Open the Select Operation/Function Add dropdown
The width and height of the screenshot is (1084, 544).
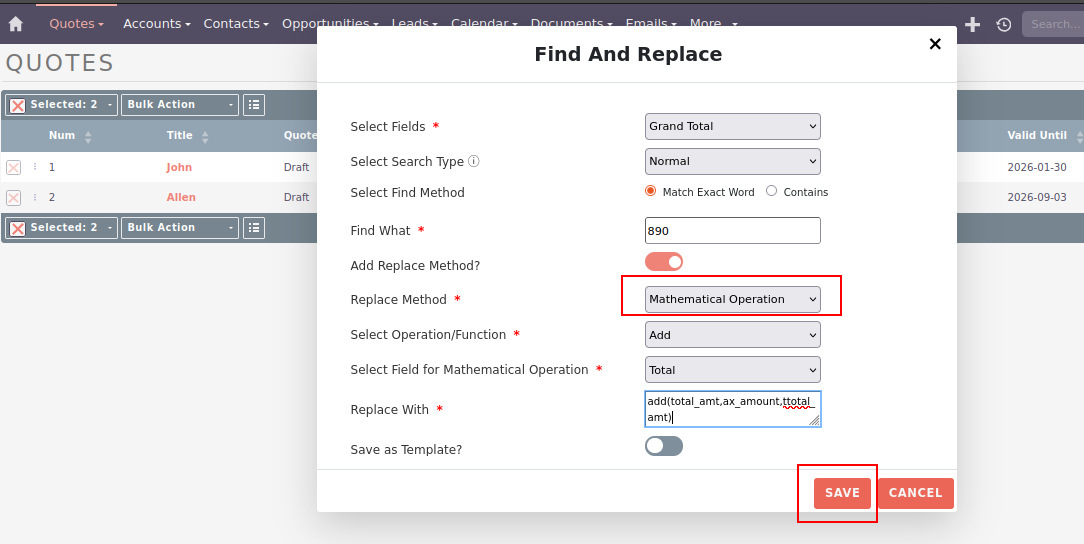coord(732,335)
